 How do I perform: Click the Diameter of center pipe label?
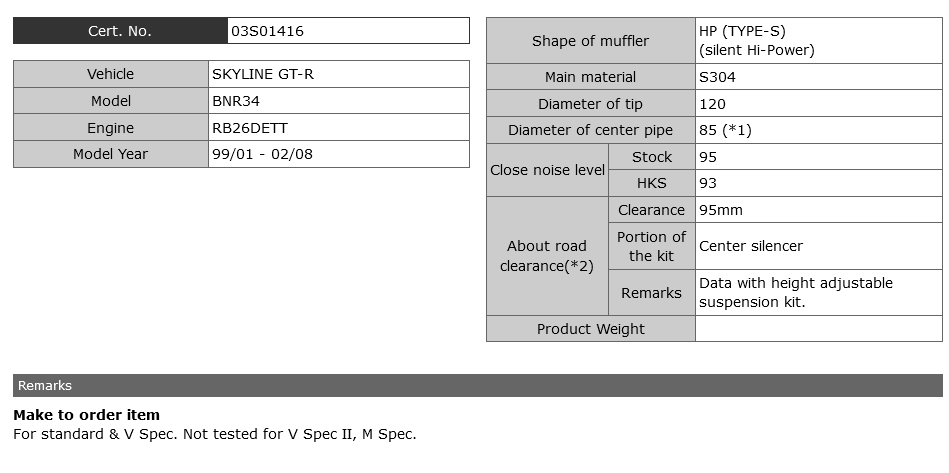coord(590,130)
